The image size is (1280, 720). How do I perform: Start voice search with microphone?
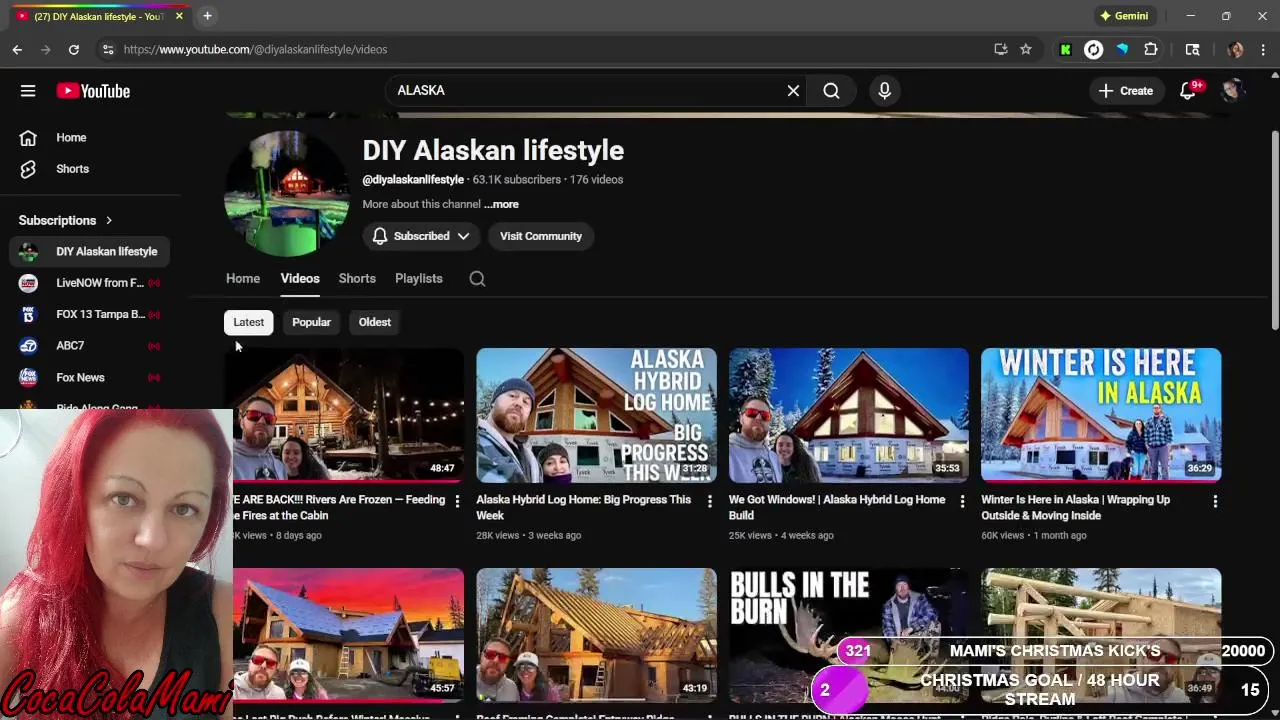pos(884,91)
